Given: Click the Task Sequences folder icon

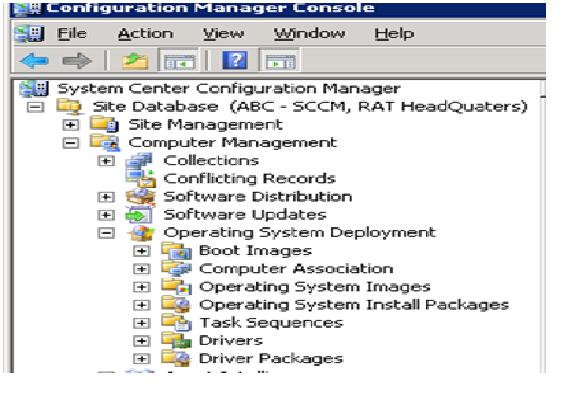Looking at the screenshot, I should (177, 322).
